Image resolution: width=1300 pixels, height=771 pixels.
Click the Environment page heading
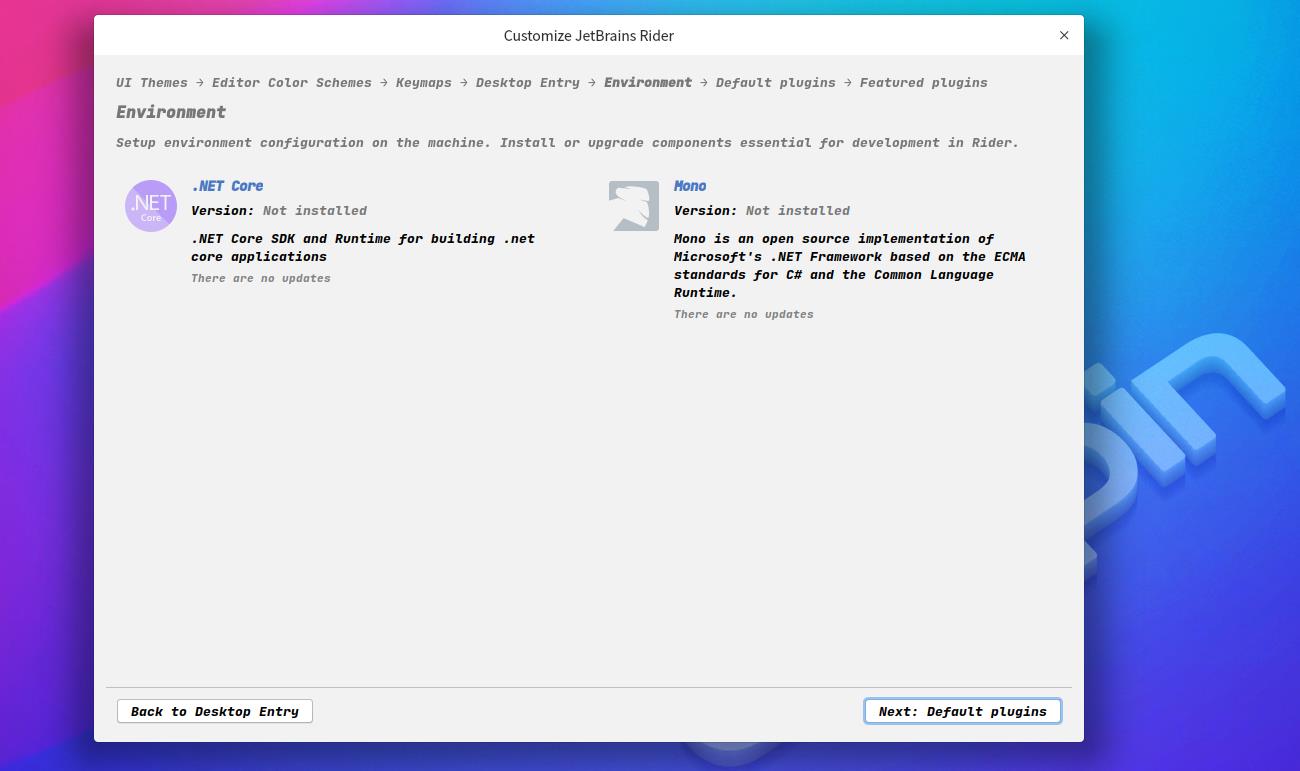[x=171, y=112]
